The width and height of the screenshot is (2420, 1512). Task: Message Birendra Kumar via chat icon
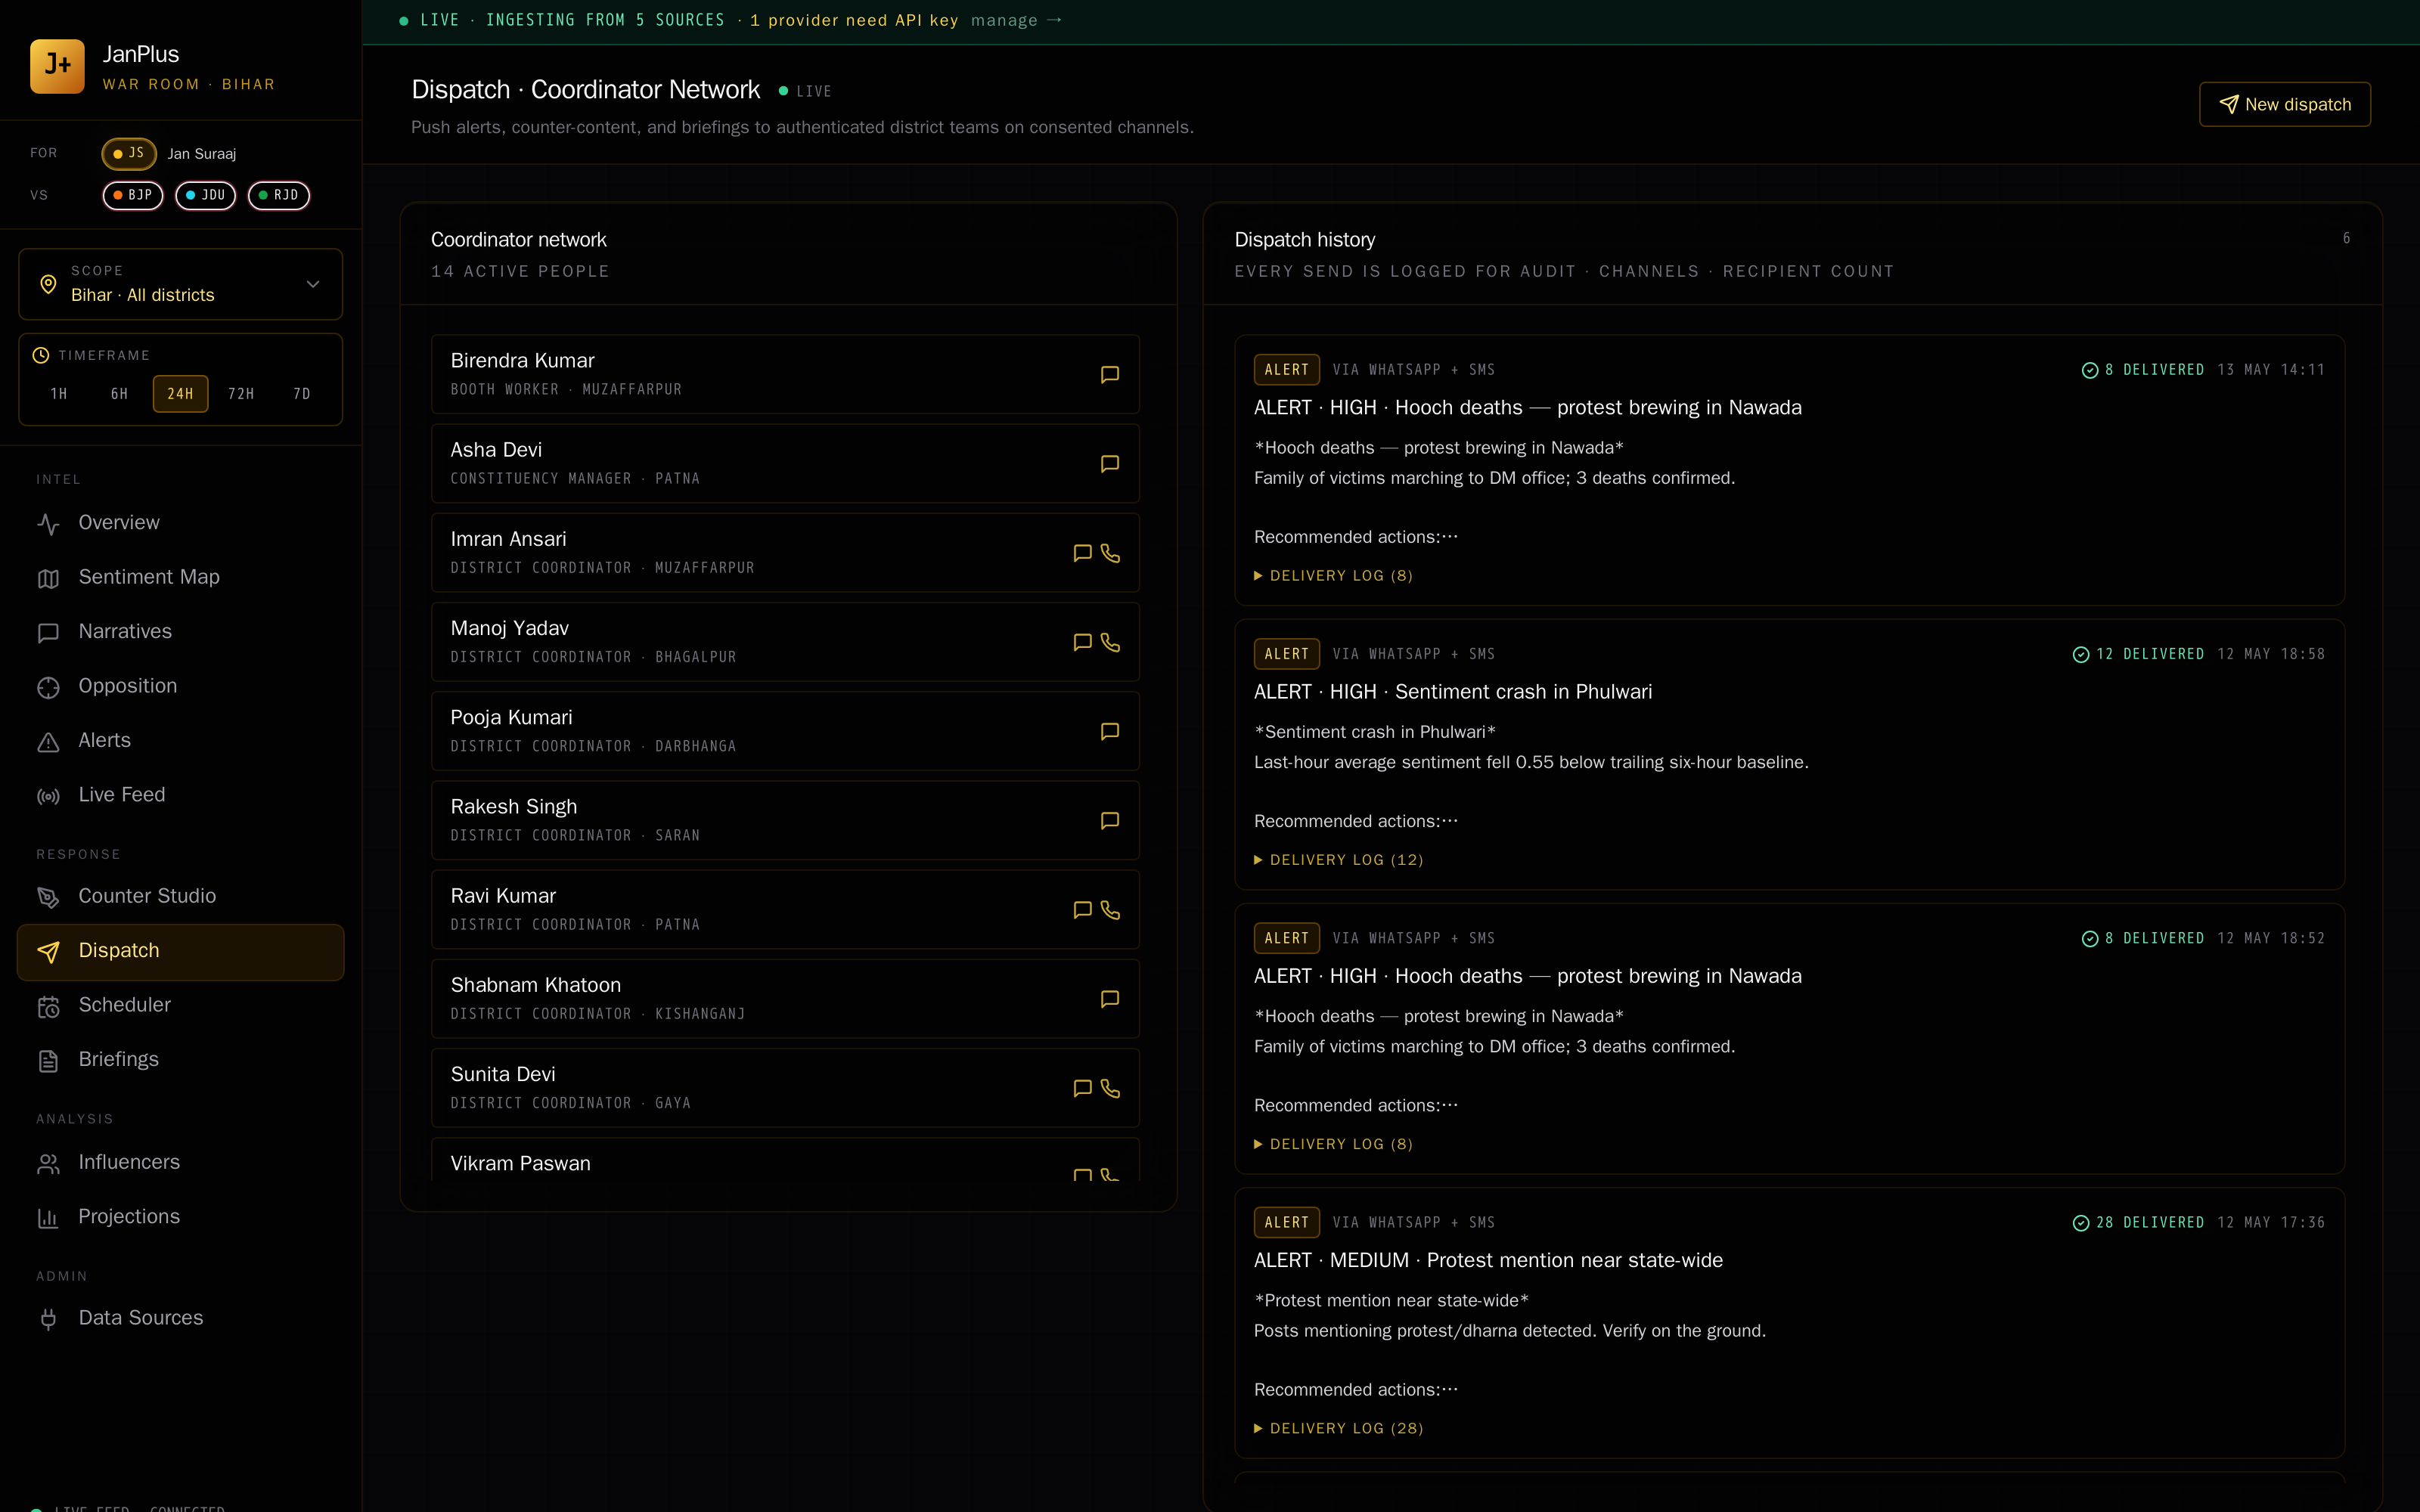pos(1109,374)
